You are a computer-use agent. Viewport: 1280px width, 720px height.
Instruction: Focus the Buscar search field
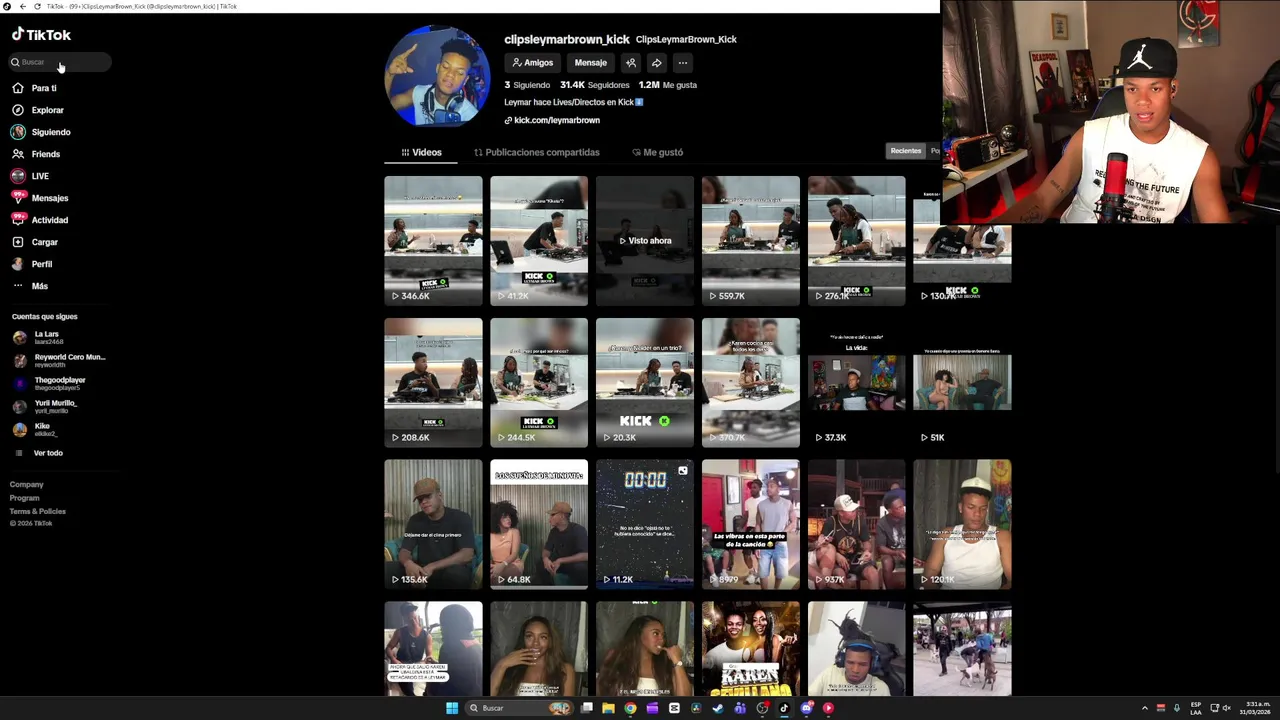[x=60, y=62]
